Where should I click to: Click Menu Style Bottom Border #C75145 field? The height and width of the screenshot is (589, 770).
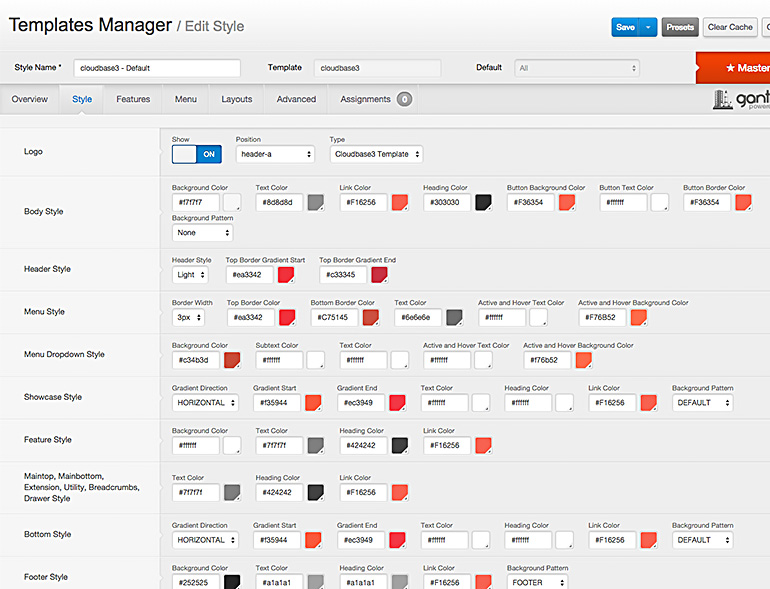[335, 317]
